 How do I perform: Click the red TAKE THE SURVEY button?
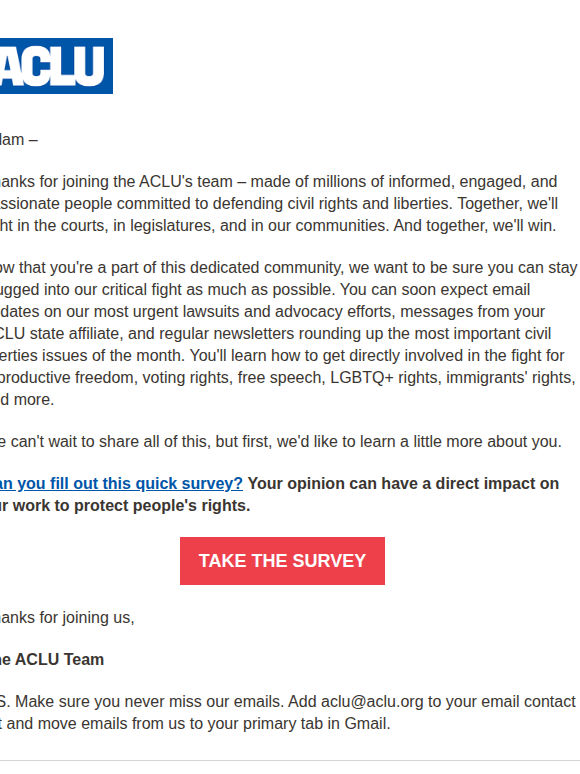(282, 561)
